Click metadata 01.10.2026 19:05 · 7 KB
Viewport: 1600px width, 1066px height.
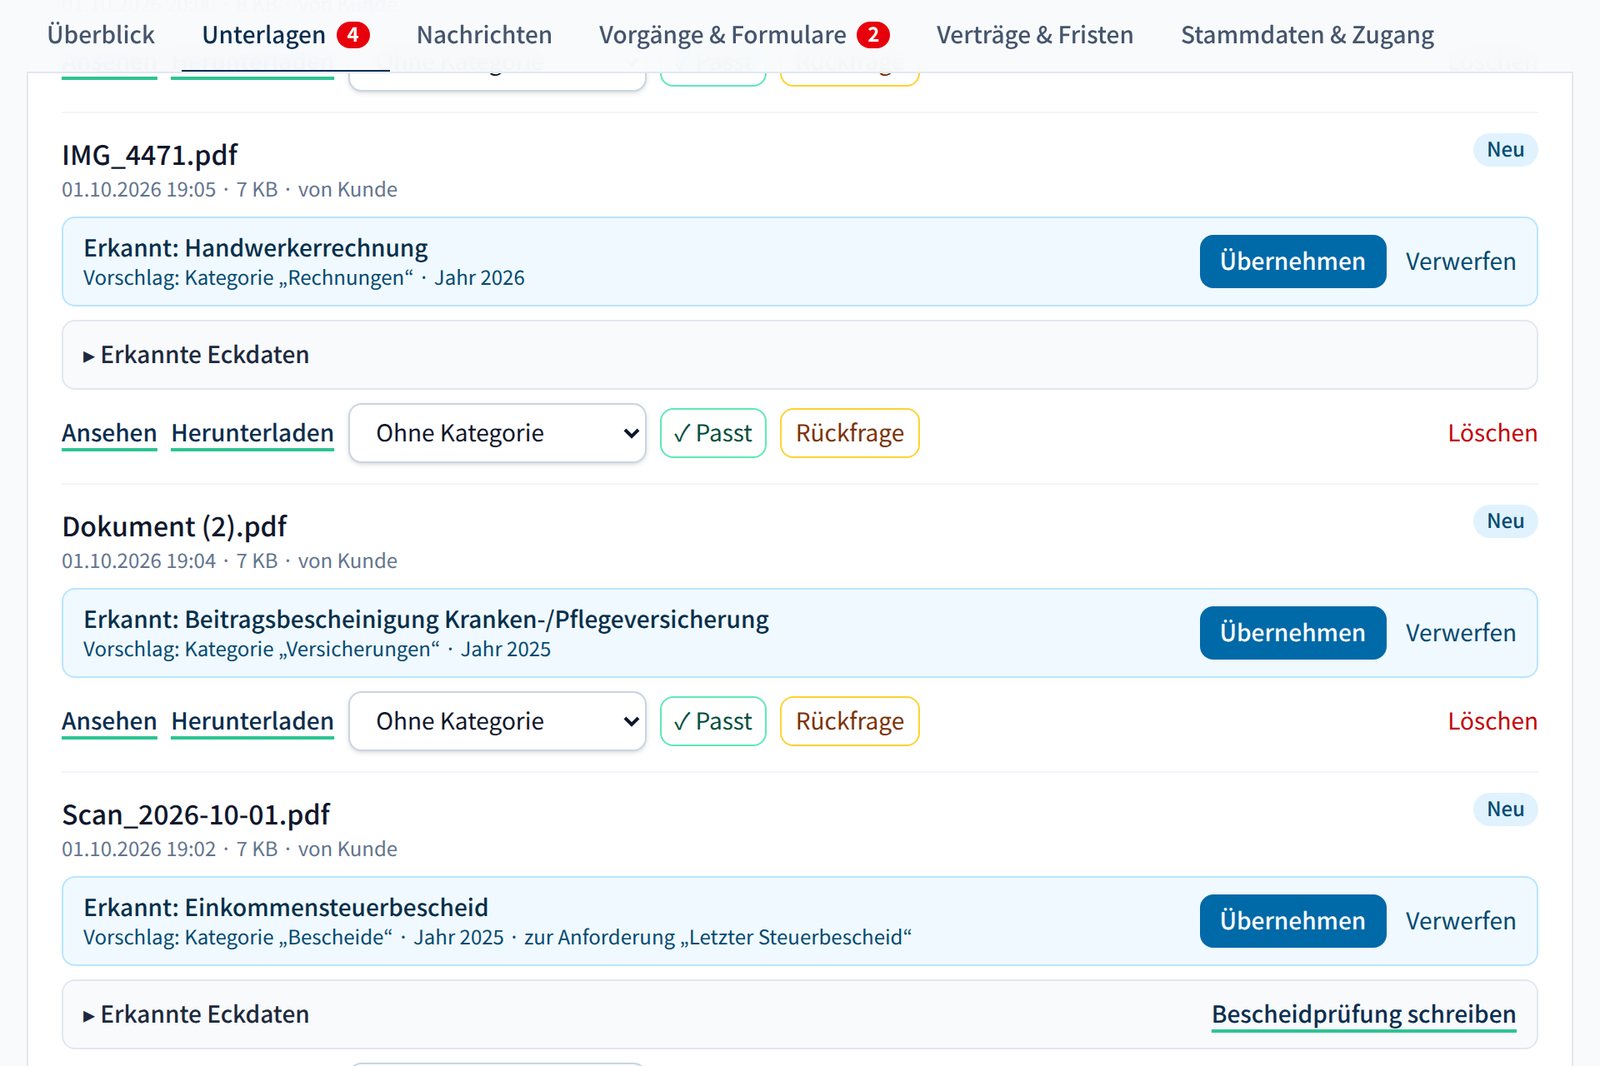coord(170,190)
